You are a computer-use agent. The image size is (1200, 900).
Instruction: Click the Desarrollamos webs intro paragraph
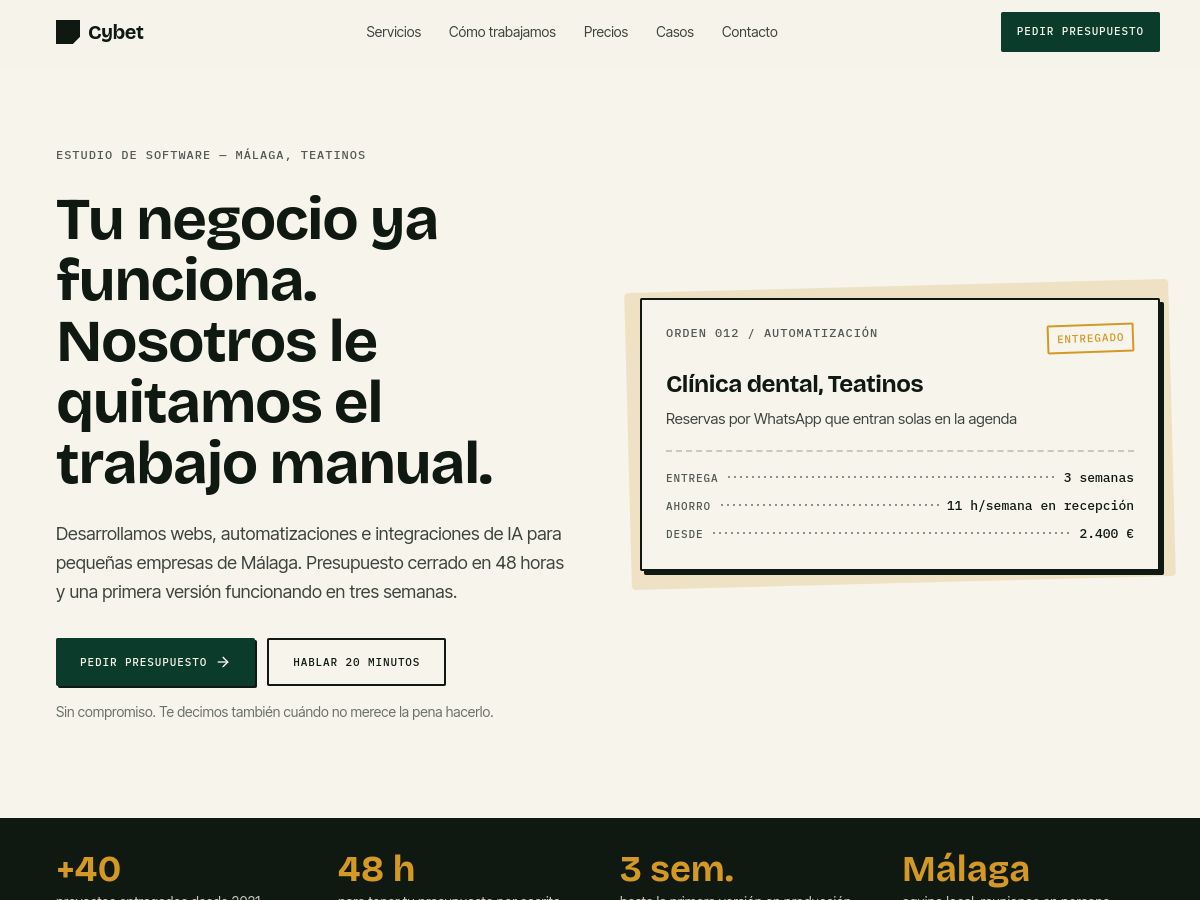[x=310, y=563]
